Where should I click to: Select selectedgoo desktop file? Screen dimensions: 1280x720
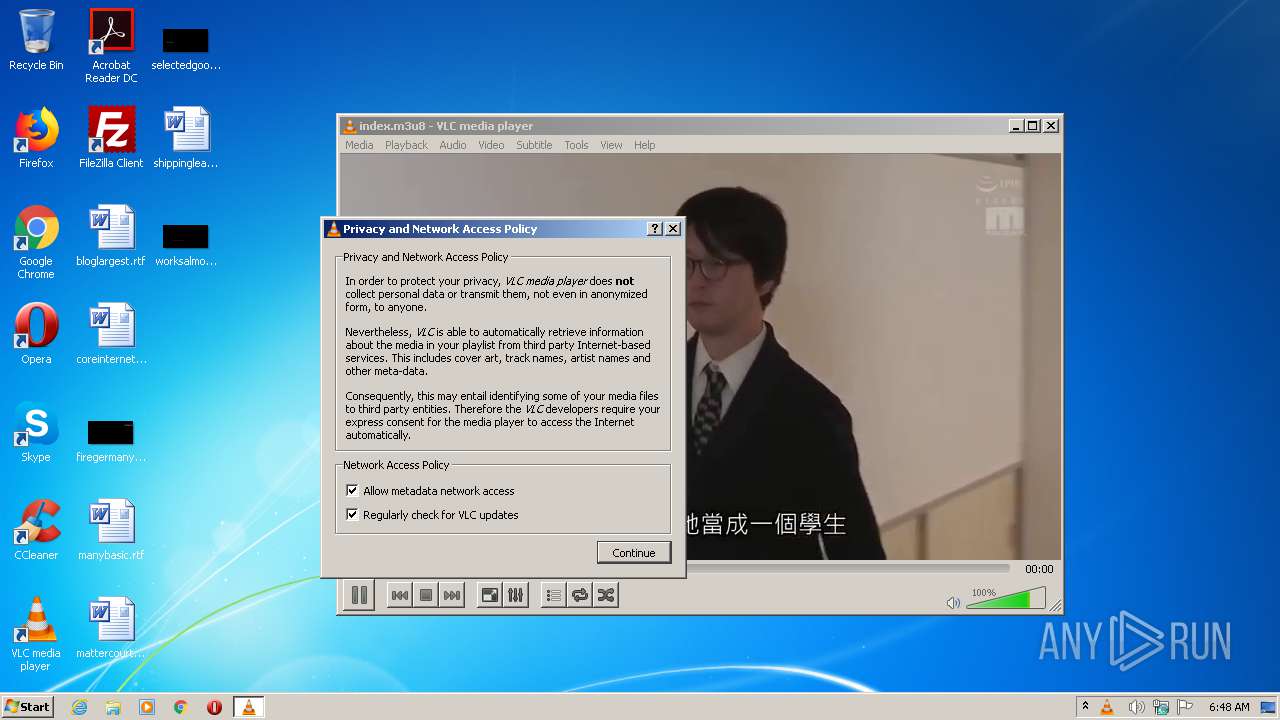[186, 48]
